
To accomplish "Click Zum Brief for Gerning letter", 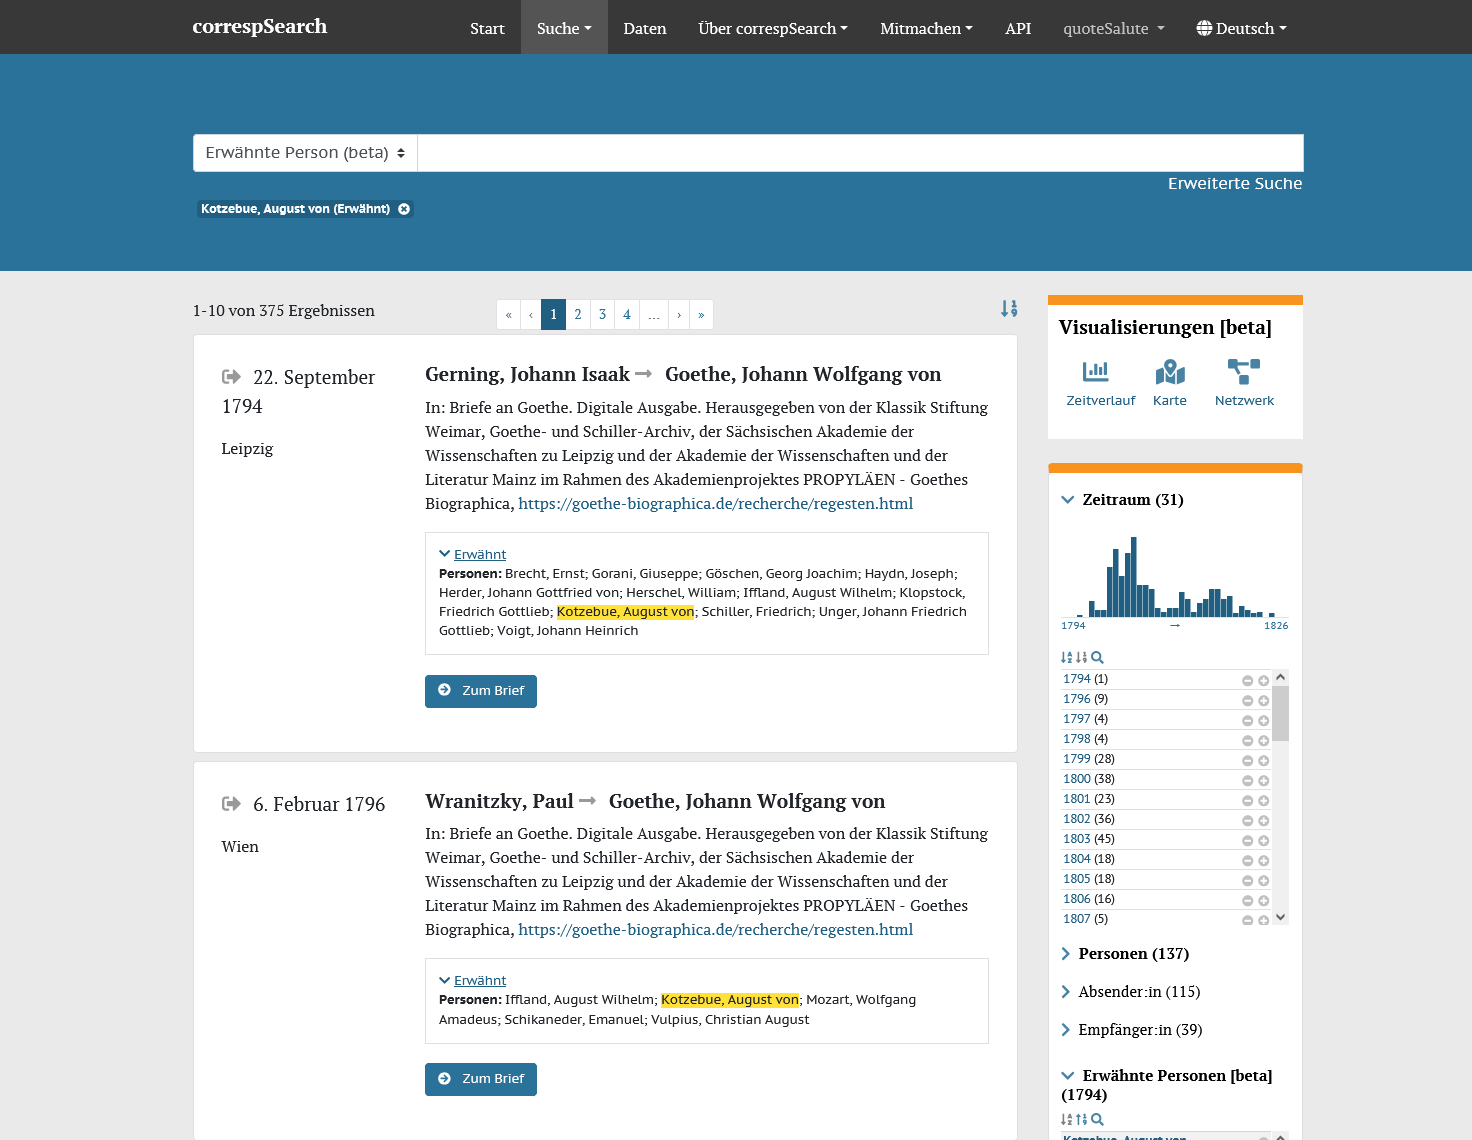I will (481, 691).
